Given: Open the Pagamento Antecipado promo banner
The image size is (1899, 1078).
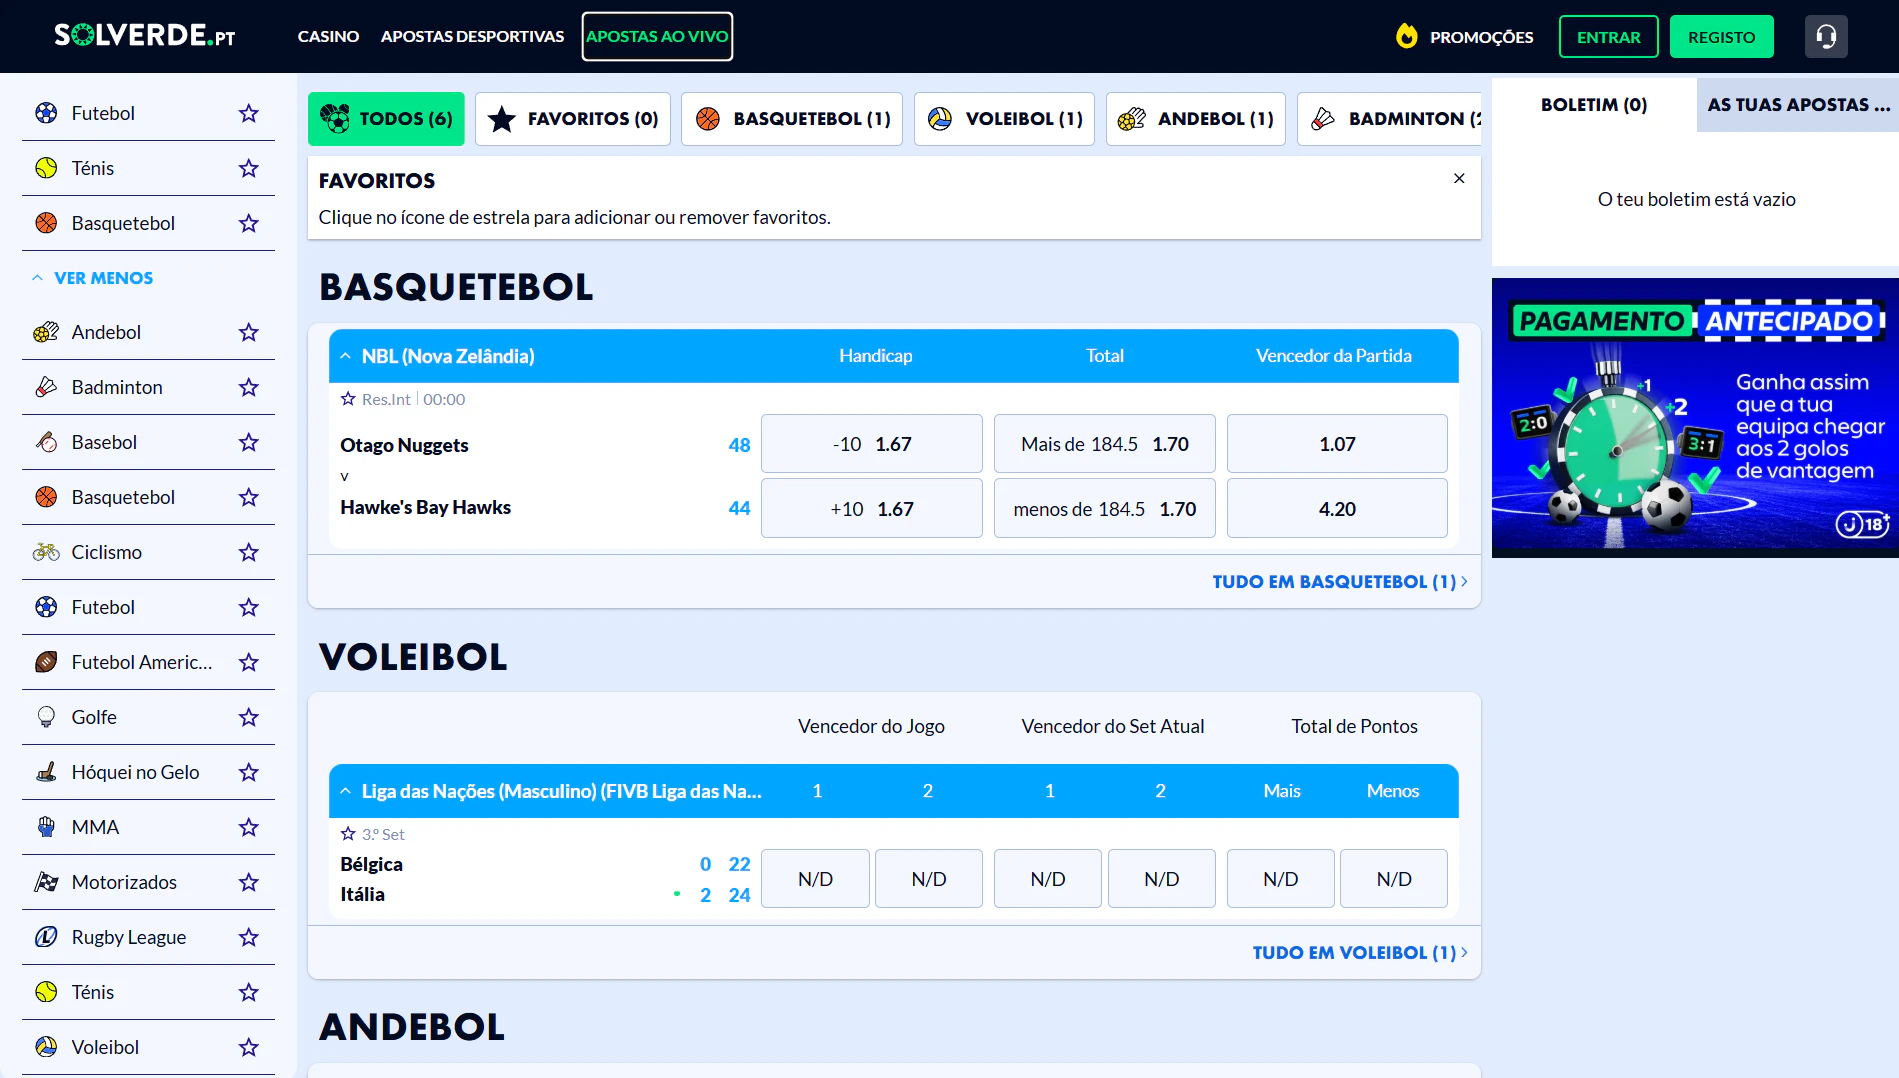Looking at the screenshot, I should 1695,418.
